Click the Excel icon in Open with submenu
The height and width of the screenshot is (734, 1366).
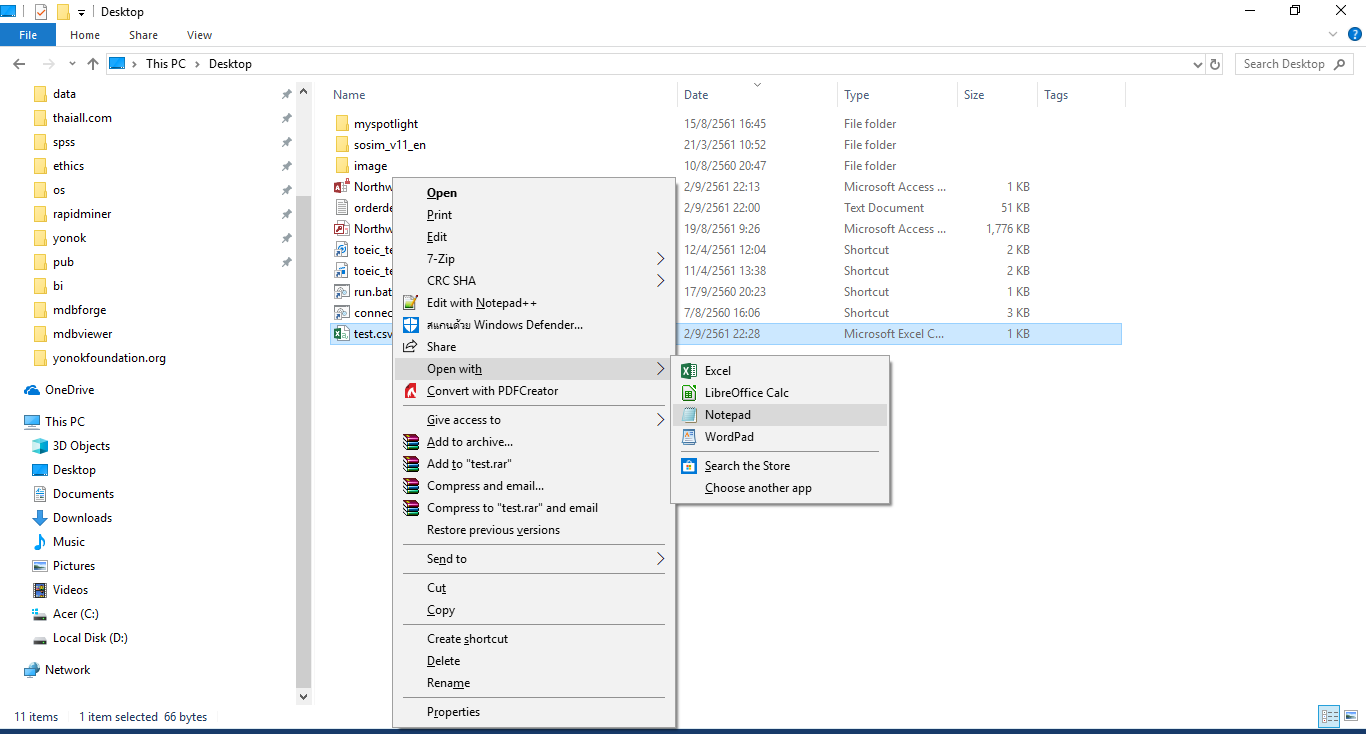[x=688, y=371]
